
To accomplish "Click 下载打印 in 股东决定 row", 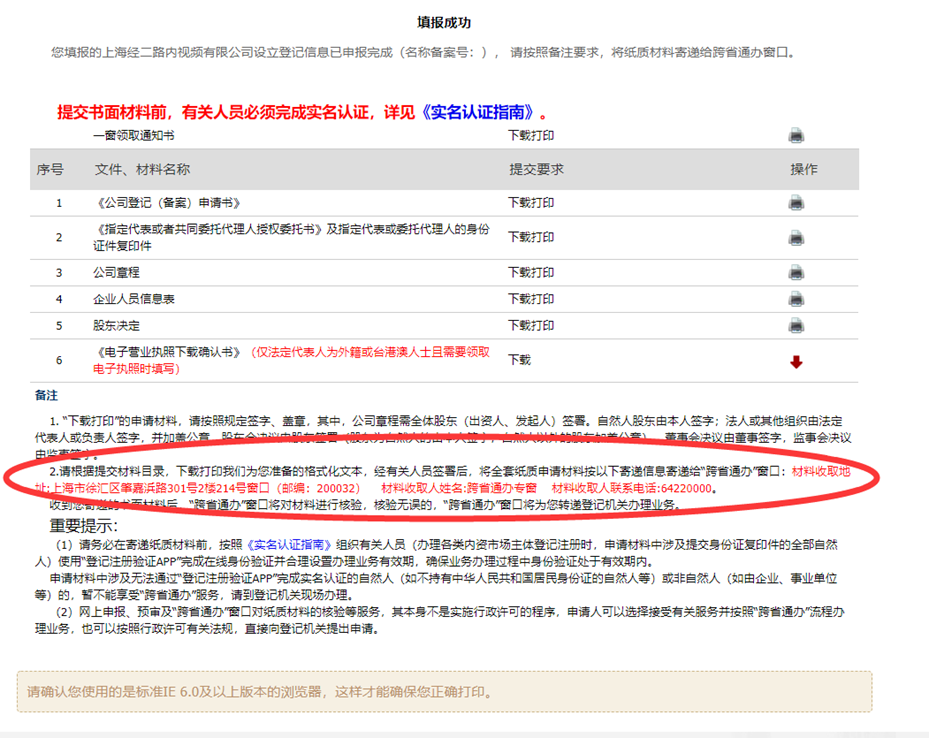I will pos(531,326).
